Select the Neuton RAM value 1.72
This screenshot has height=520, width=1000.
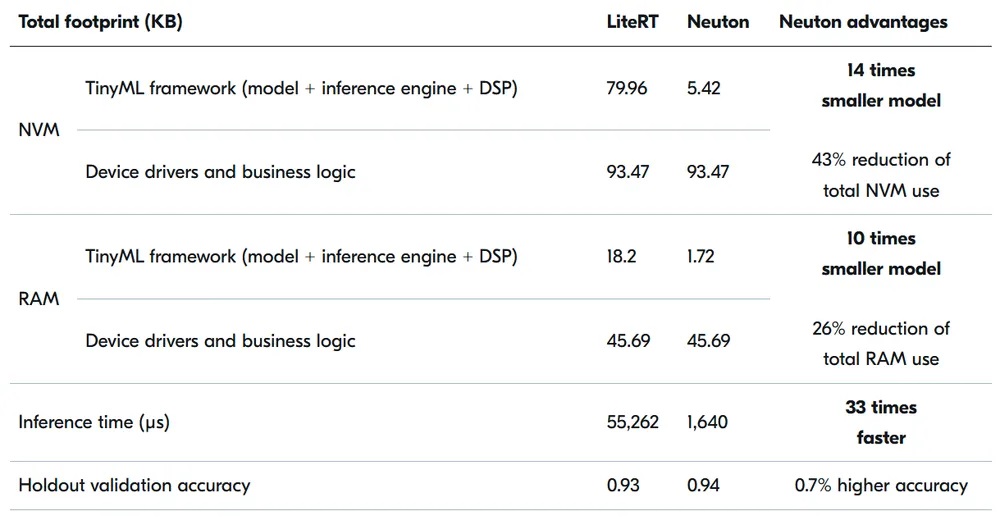tap(700, 256)
